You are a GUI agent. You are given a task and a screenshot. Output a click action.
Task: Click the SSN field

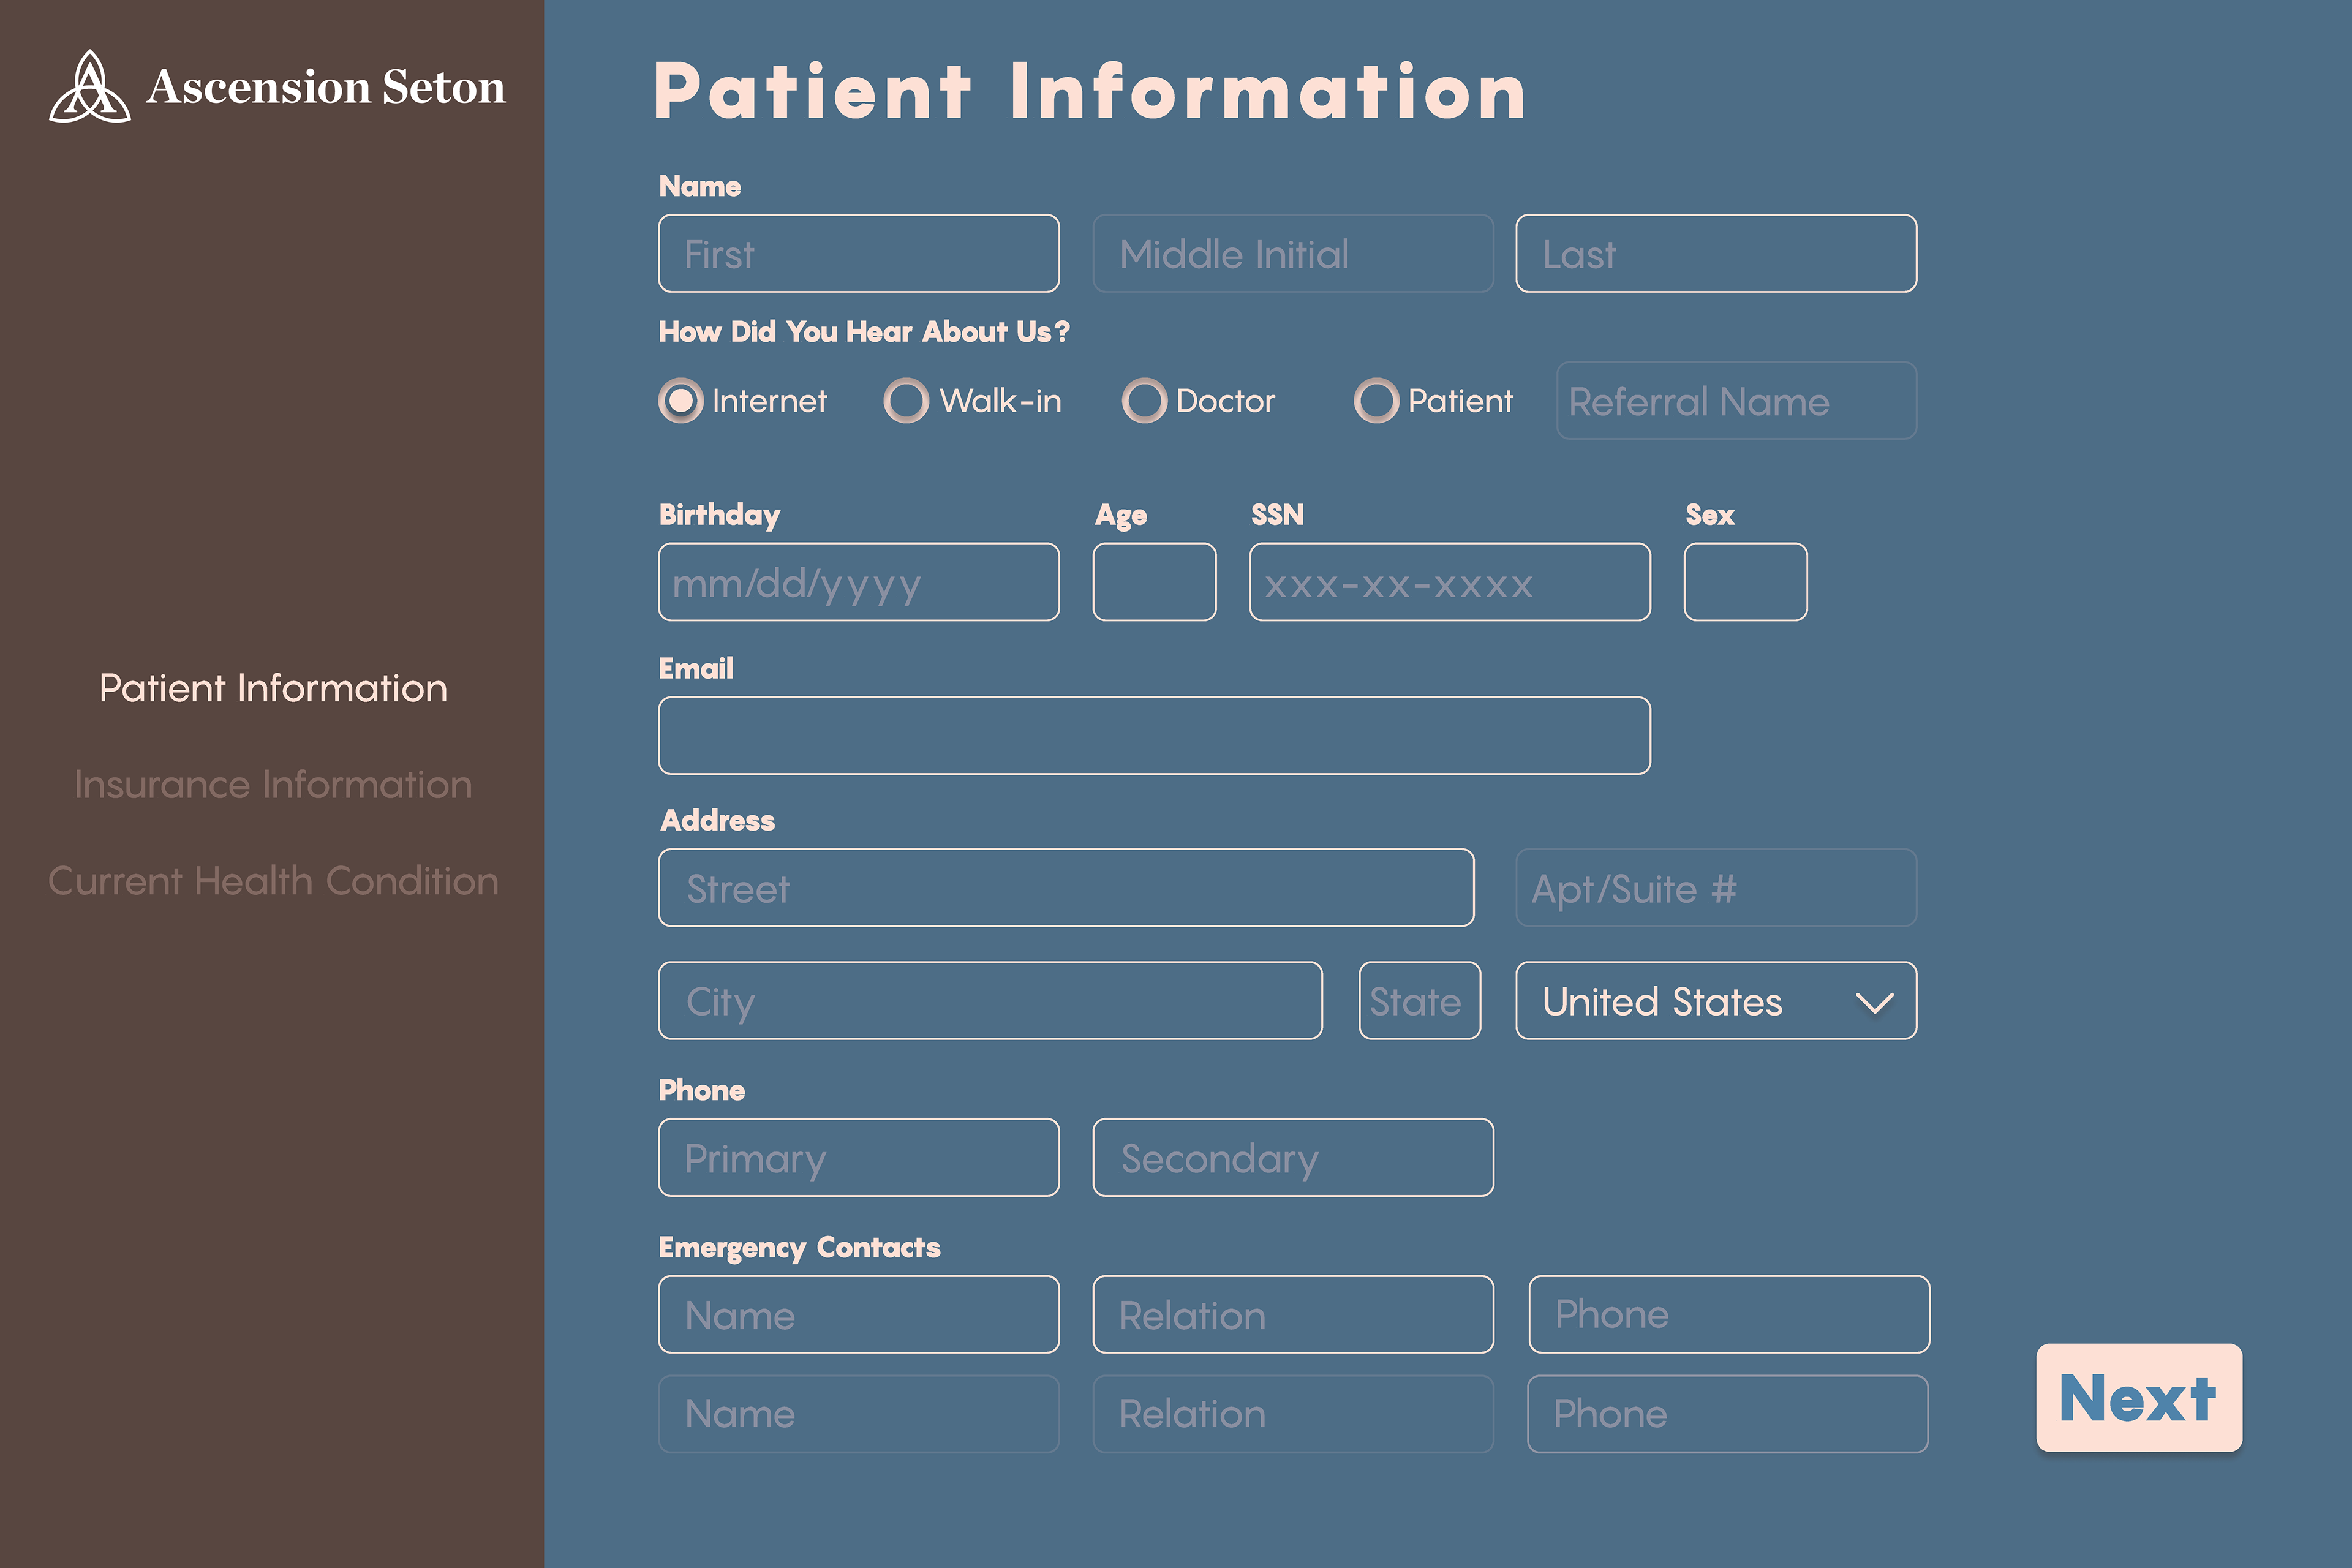tap(1450, 582)
